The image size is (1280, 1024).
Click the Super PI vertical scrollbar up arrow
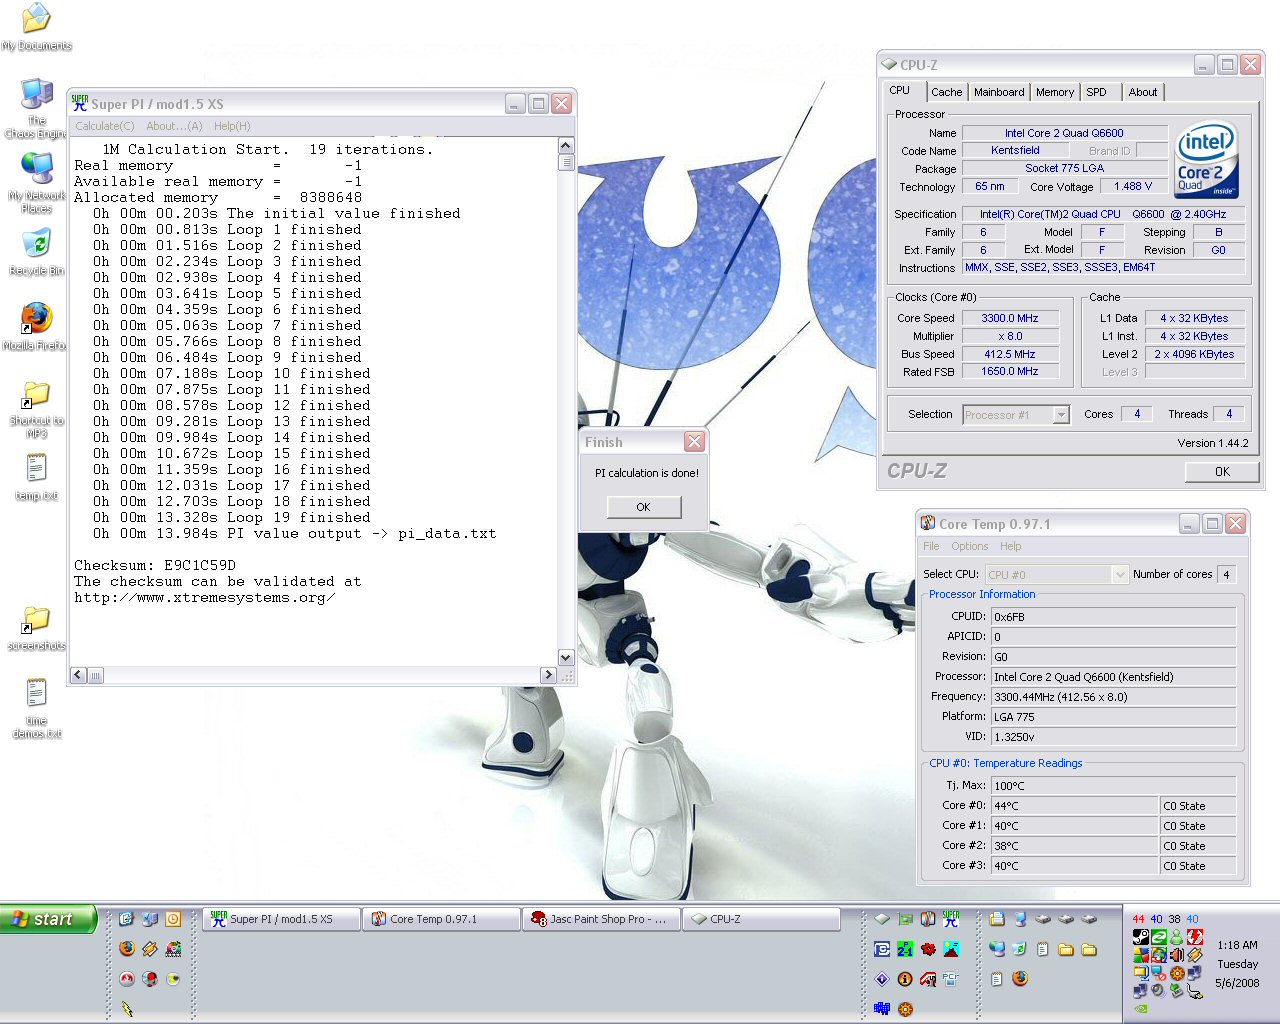[x=566, y=145]
